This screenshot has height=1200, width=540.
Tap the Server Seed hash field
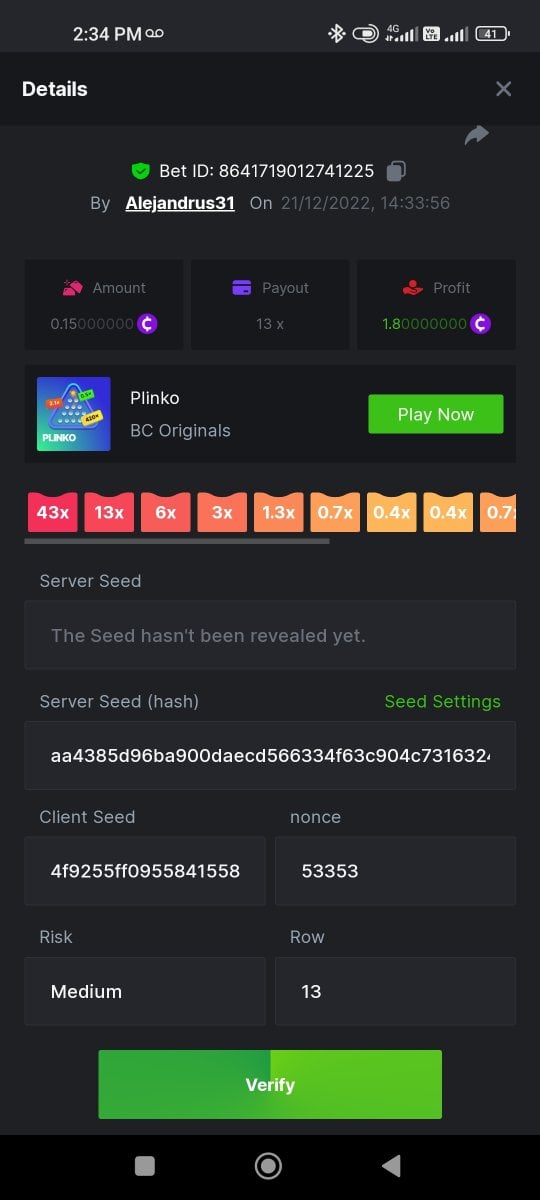click(270, 755)
